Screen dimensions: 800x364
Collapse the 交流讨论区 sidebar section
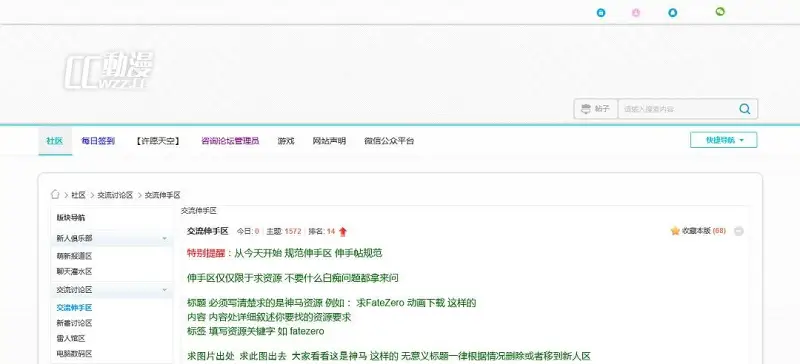164,290
